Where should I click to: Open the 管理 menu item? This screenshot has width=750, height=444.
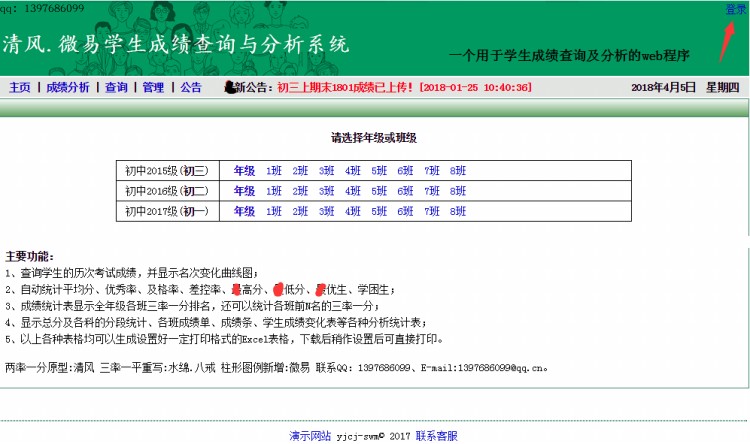coord(153,87)
